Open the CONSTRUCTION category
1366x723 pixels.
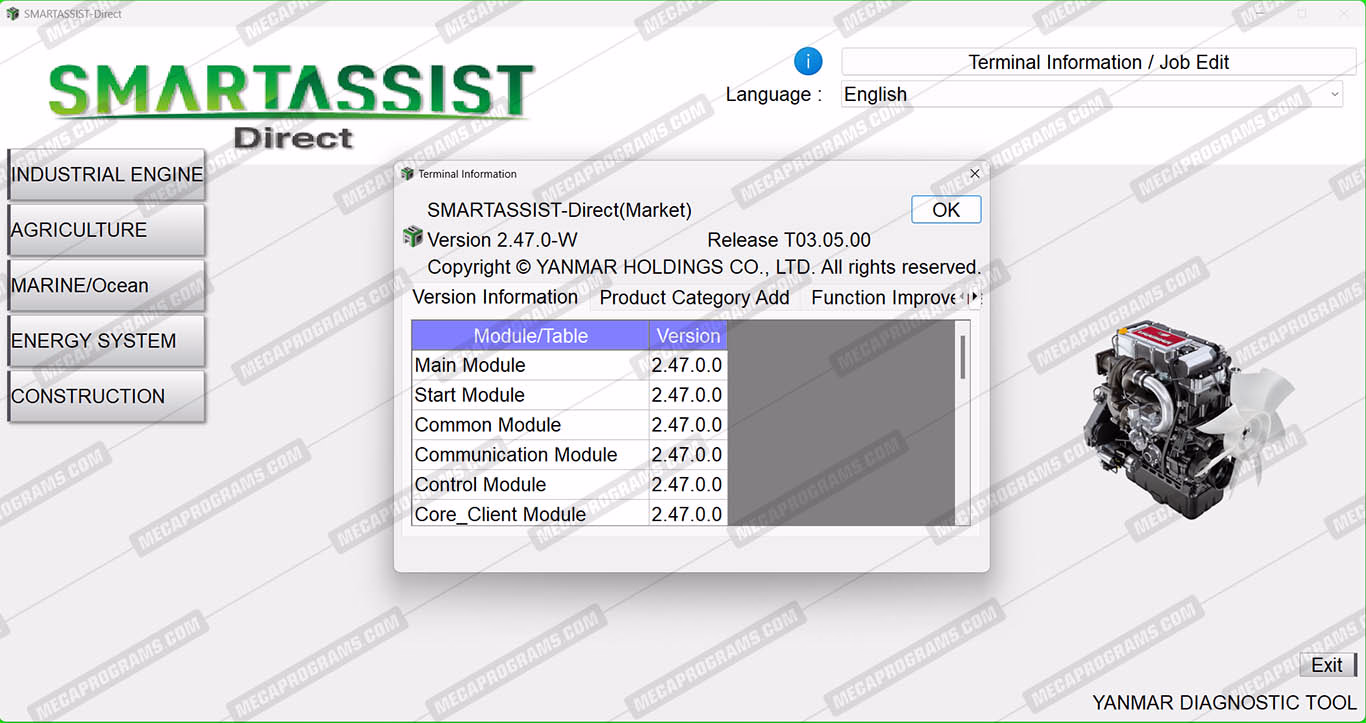pos(106,397)
